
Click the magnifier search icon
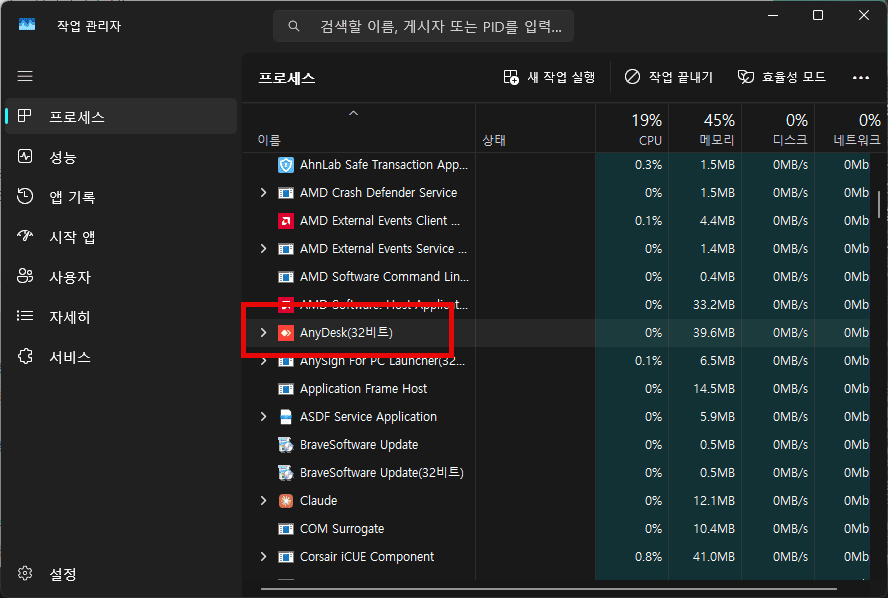293,26
